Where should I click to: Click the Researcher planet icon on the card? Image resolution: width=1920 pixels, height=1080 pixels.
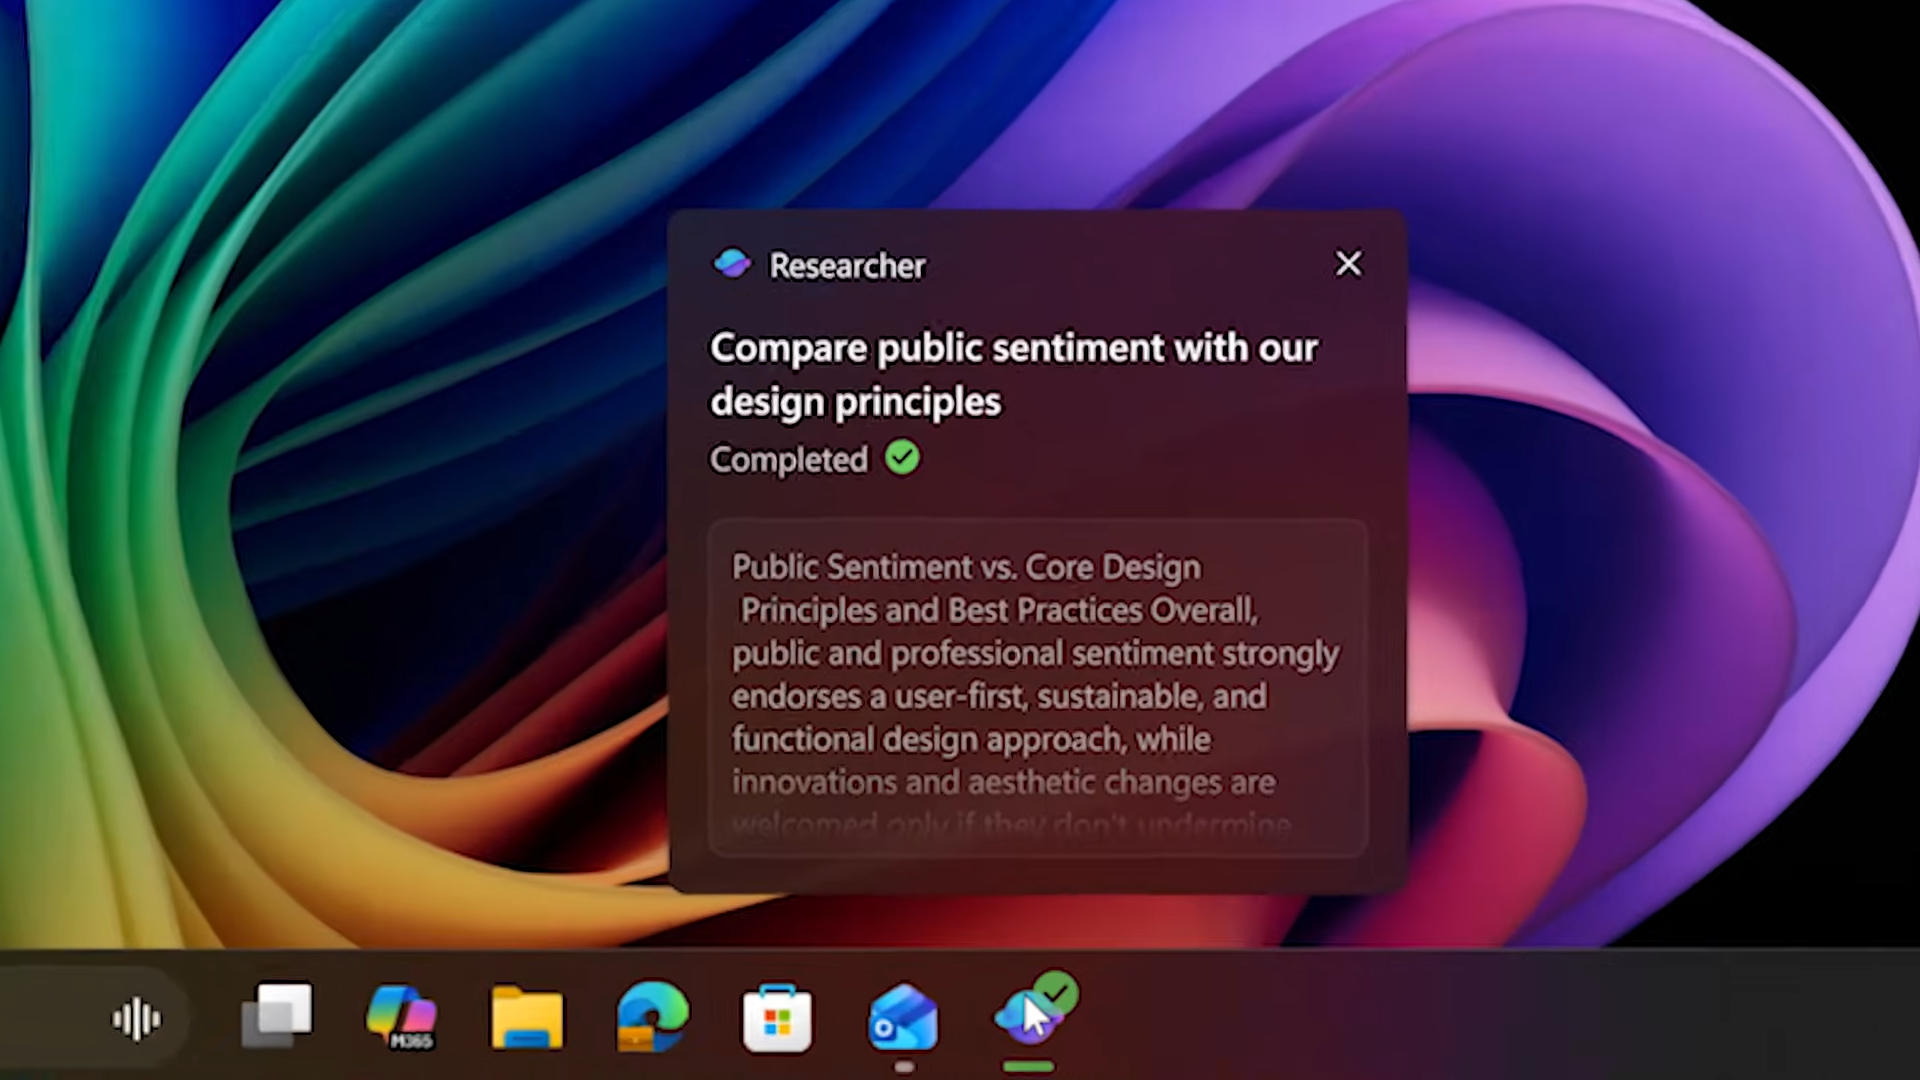[732, 263]
